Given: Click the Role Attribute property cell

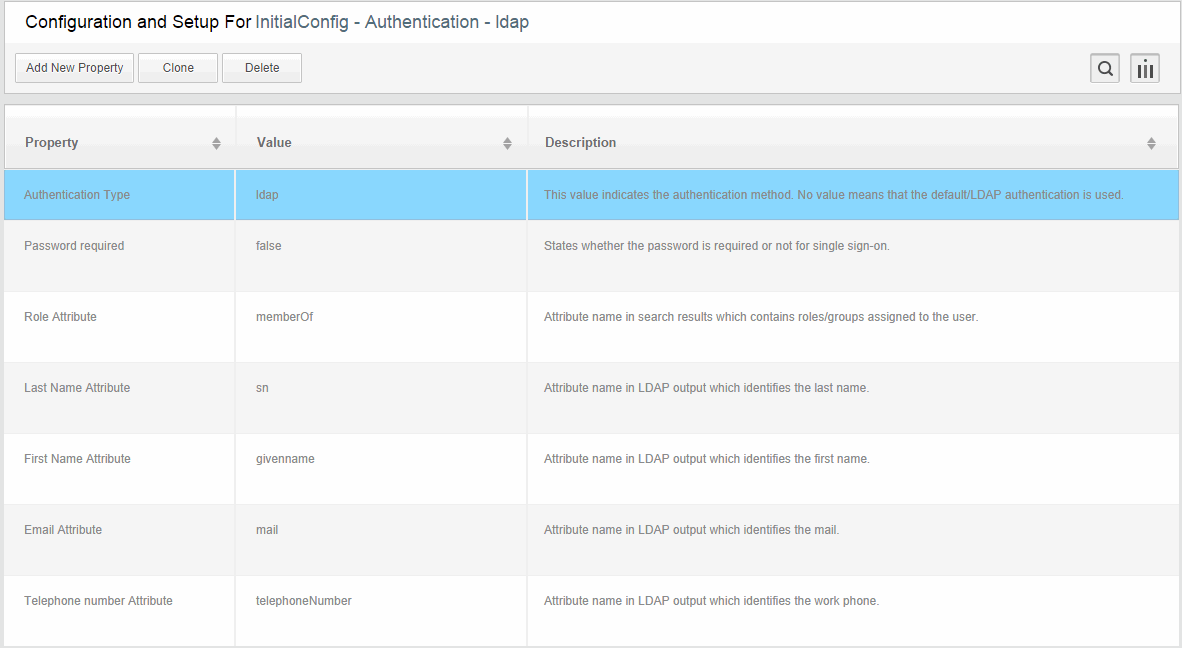Looking at the screenshot, I should (x=61, y=317).
